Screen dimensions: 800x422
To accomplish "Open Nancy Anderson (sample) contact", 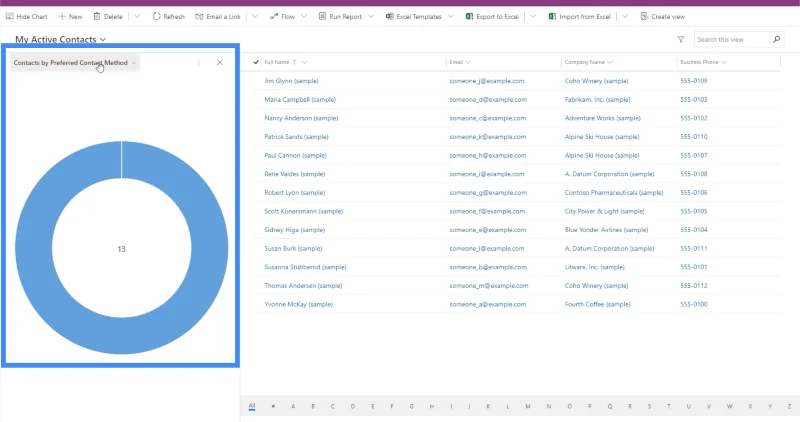I will (x=301, y=118).
